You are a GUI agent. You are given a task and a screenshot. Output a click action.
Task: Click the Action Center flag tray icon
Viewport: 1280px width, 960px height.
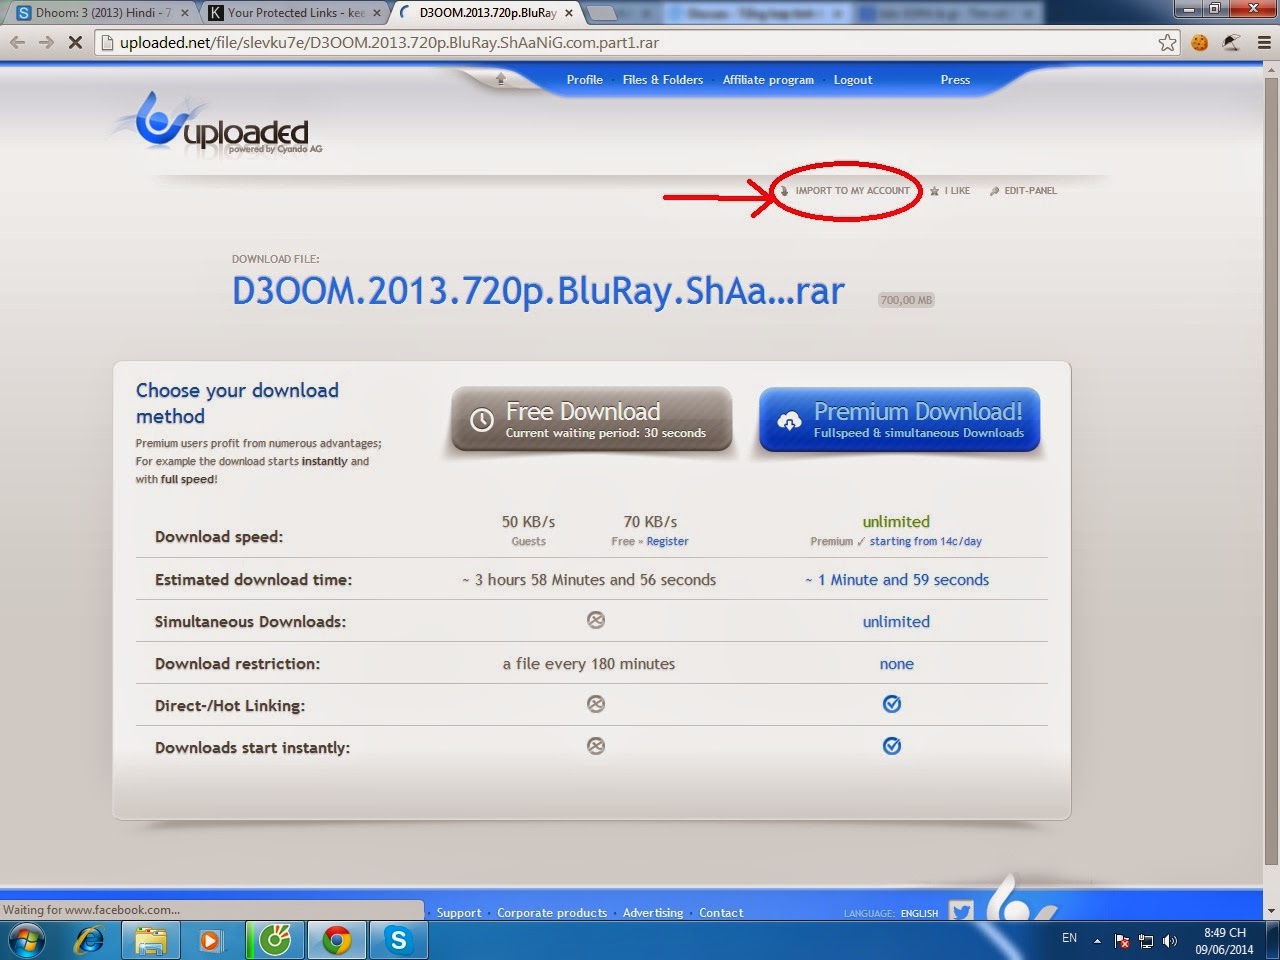click(x=1122, y=941)
